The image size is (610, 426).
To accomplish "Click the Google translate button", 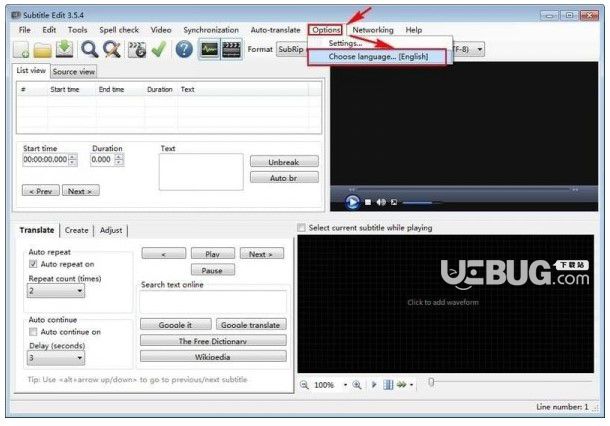I will pyautogui.click(x=251, y=324).
